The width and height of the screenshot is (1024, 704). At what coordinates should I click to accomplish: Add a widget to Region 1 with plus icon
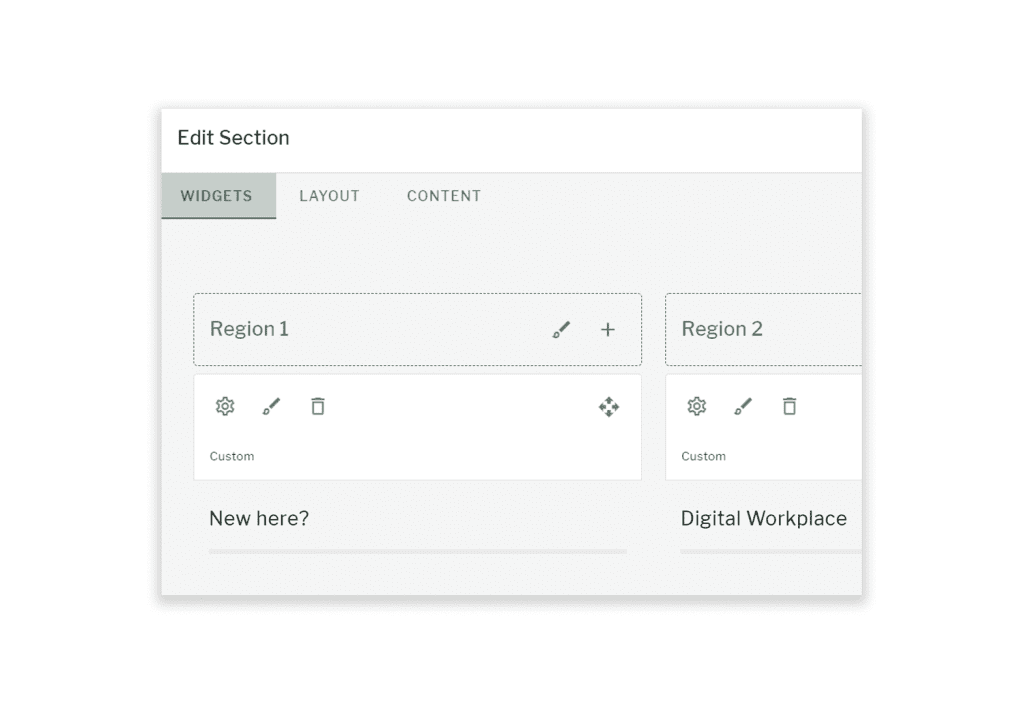[608, 330]
